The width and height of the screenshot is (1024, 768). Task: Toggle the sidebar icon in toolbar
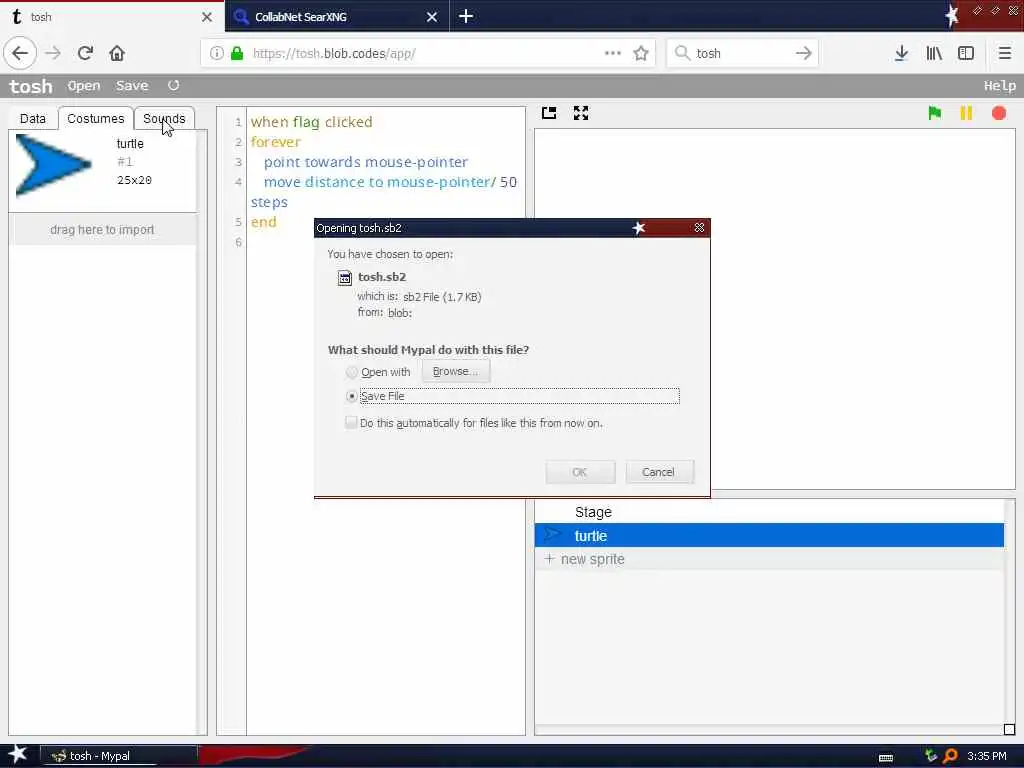coord(966,53)
